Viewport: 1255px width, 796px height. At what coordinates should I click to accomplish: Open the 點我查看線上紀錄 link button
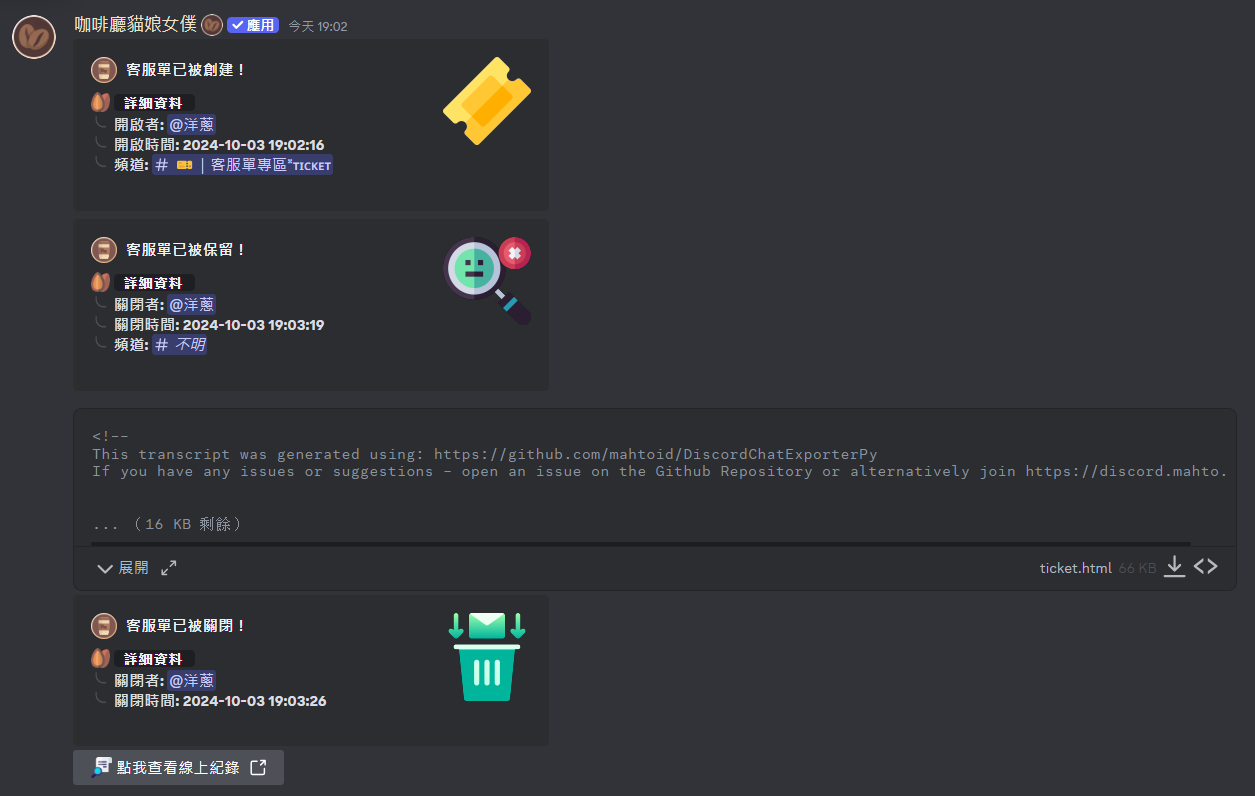pos(178,767)
